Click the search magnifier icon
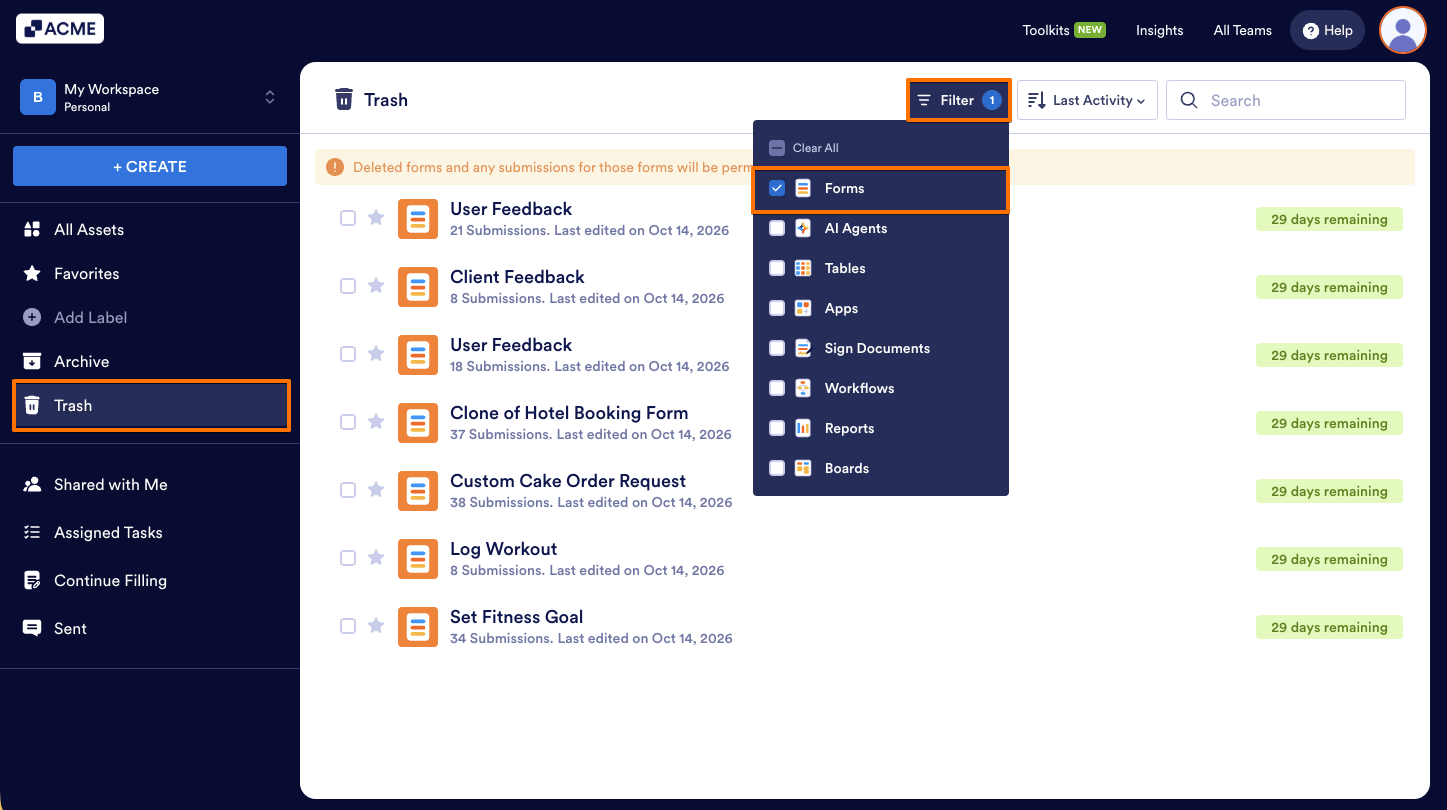Screen dimensions: 1447x810 (x=1189, y=100)
